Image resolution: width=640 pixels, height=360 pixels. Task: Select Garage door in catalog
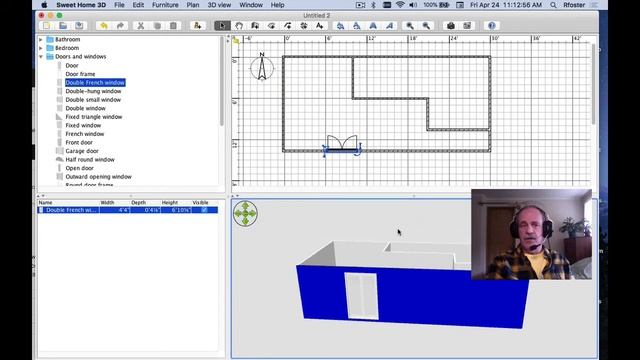[82, 151]
